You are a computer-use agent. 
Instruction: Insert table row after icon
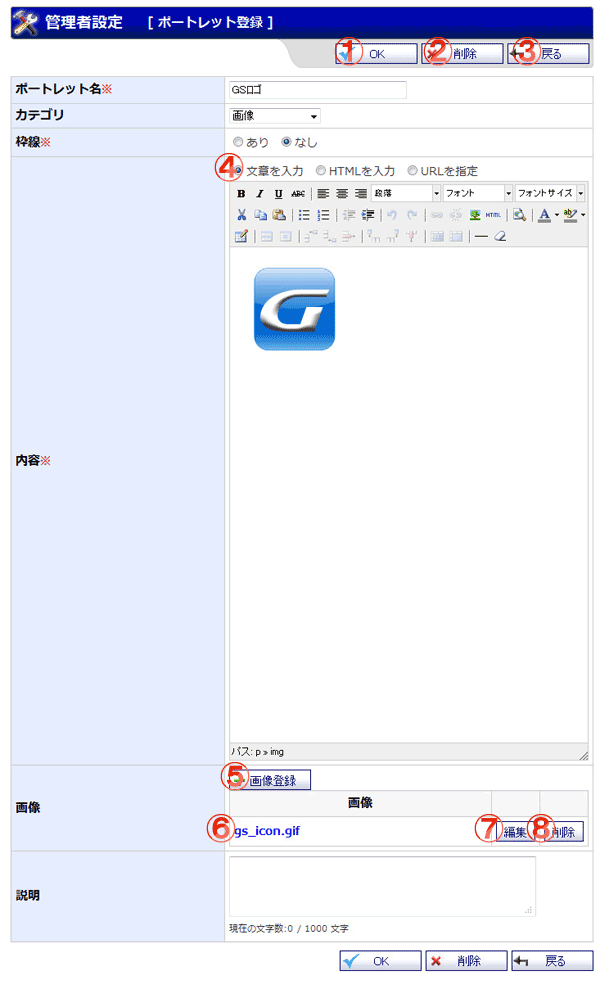click(328, 237)
